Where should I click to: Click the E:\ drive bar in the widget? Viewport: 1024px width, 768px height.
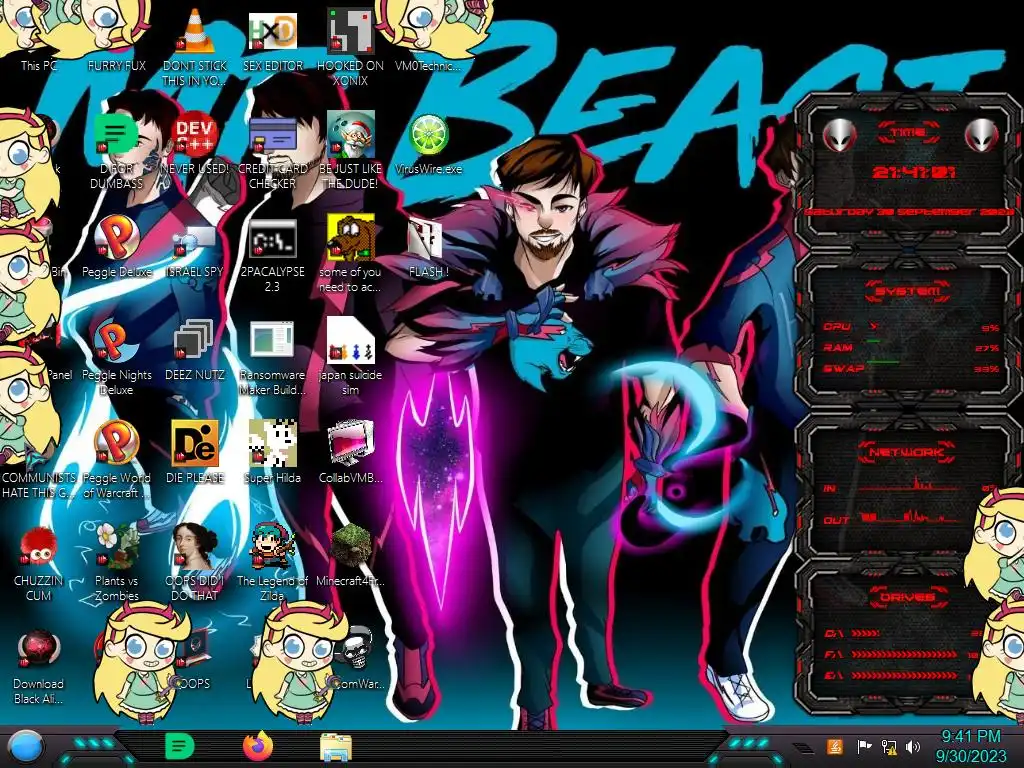point(906,675)
